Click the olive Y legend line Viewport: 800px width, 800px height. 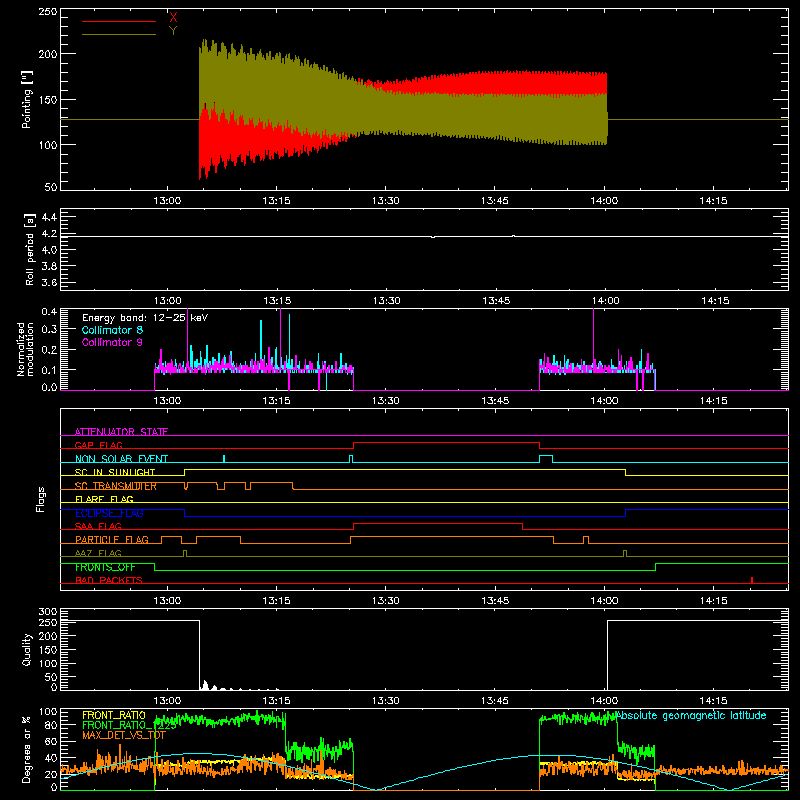pyautogui.click(x=118, y=34)
